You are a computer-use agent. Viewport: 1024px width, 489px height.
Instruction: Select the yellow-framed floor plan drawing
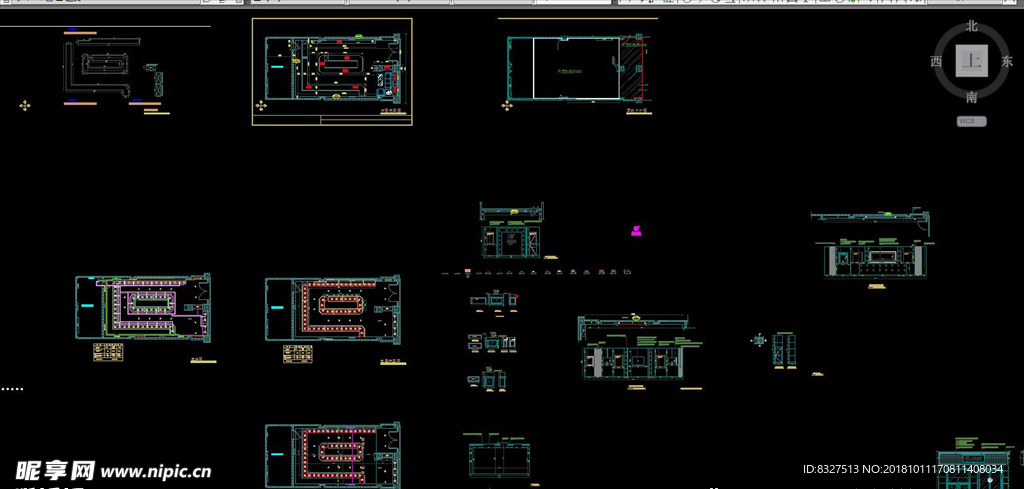tap(332, 72)
